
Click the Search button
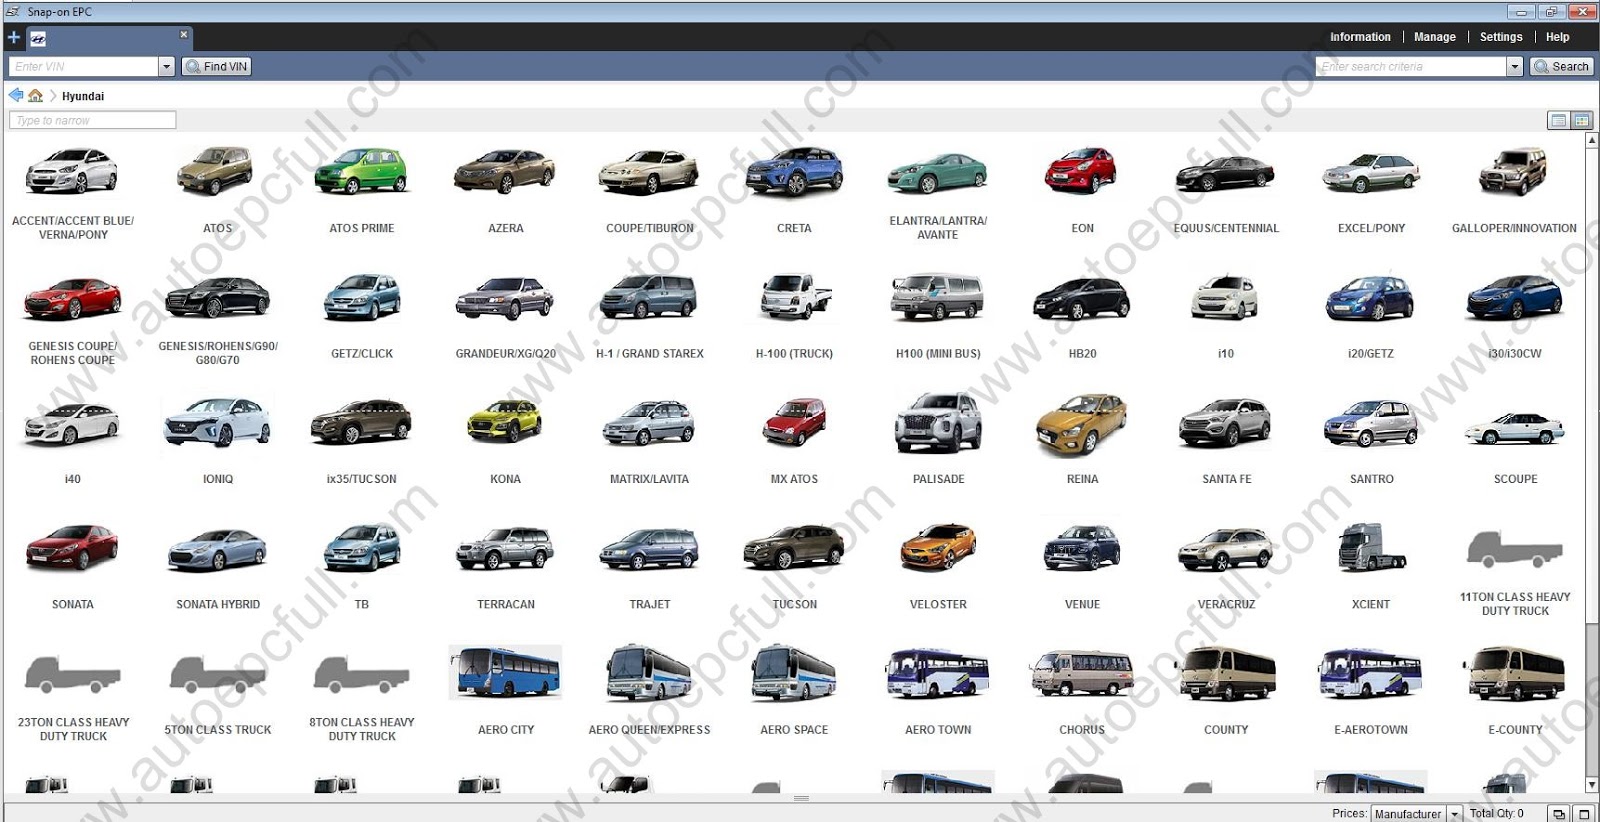point(1561,67)
